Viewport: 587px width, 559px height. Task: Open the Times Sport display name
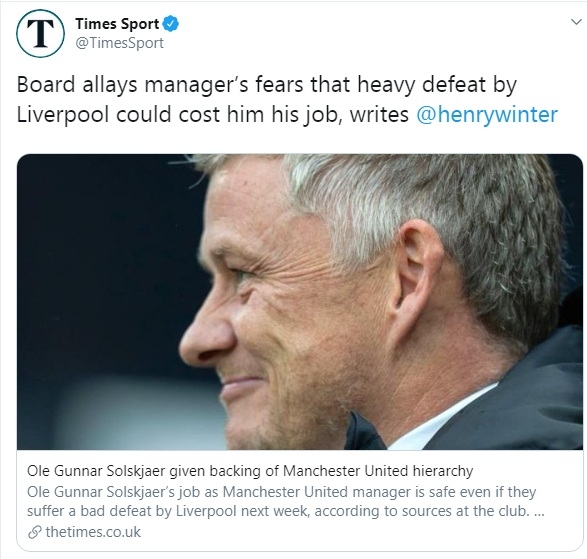click(117, 24)
